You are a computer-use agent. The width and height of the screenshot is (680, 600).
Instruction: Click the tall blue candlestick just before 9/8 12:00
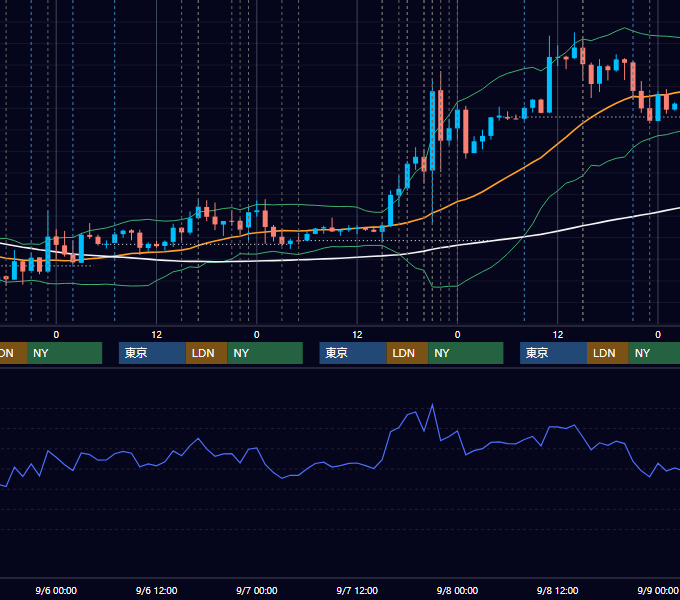pos(549,85)
